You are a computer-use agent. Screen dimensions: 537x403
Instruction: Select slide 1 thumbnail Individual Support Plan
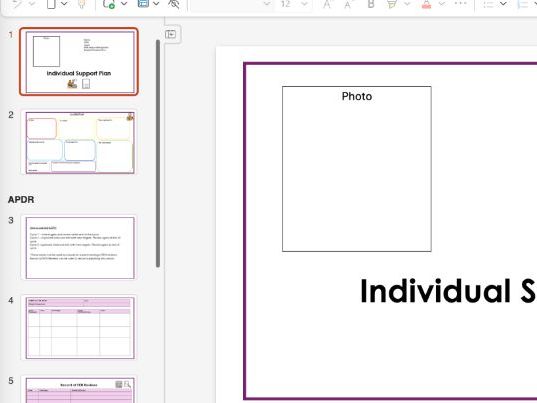coord(79,62)
